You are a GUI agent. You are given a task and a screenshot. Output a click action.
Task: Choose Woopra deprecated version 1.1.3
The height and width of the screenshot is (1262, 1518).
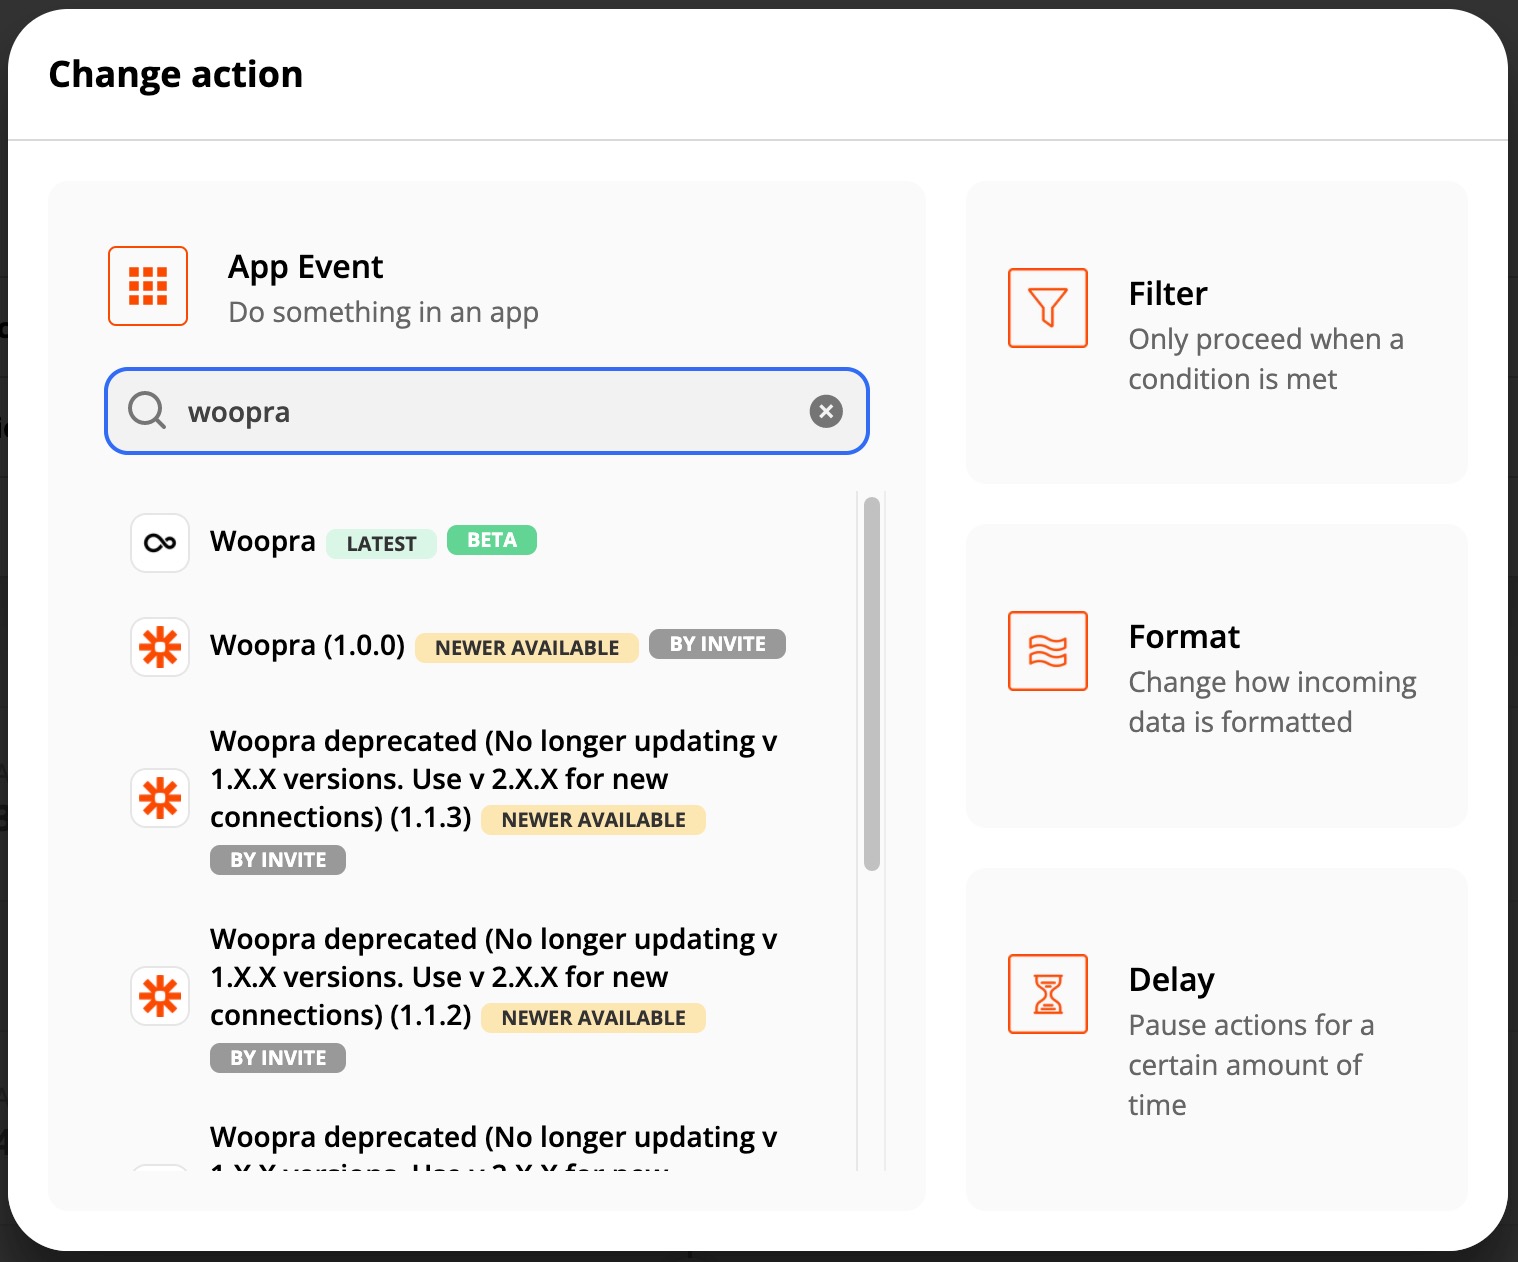point(492,779)
